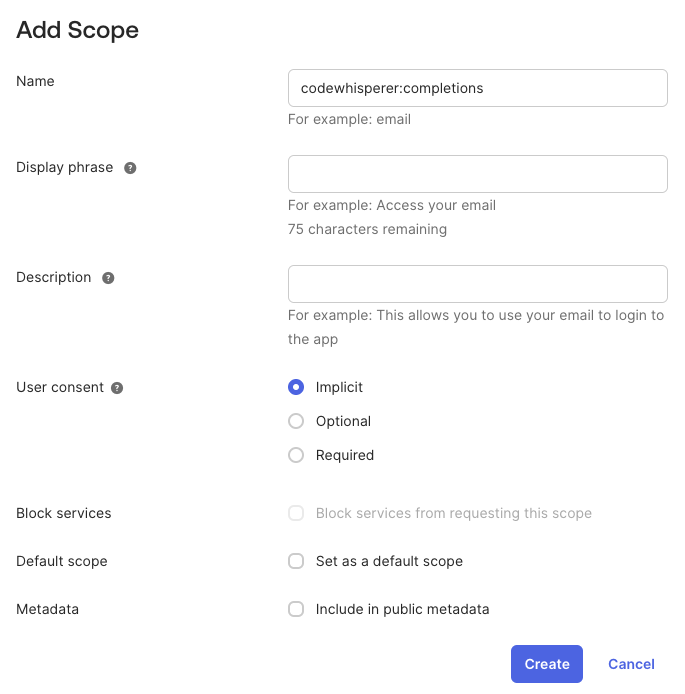This screenshot has width=685, height=694.
Task: Open the Description help tooltip icon
Action: (x=108, y=278)
